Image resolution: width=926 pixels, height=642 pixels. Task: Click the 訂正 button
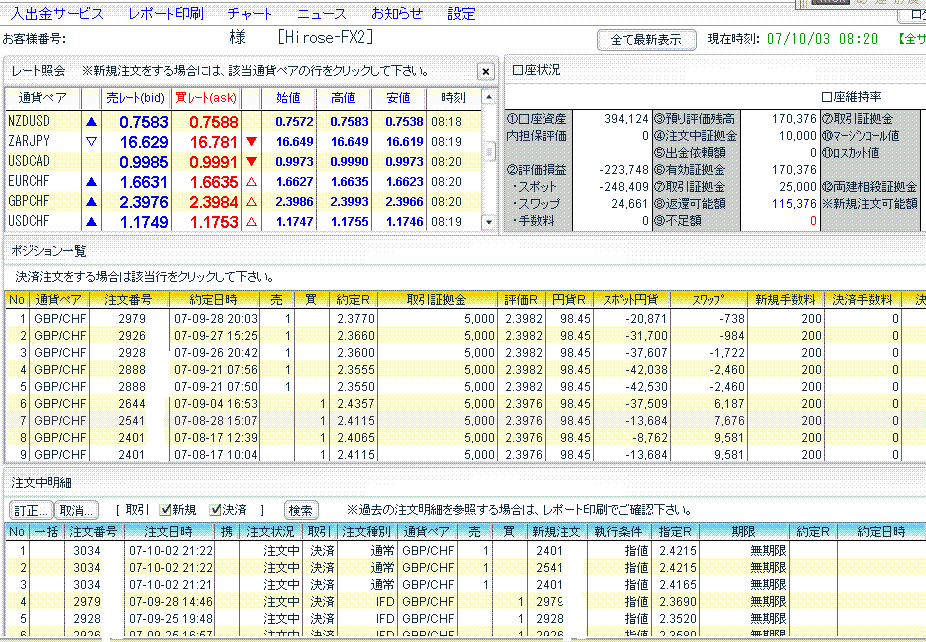click(31, 510)
